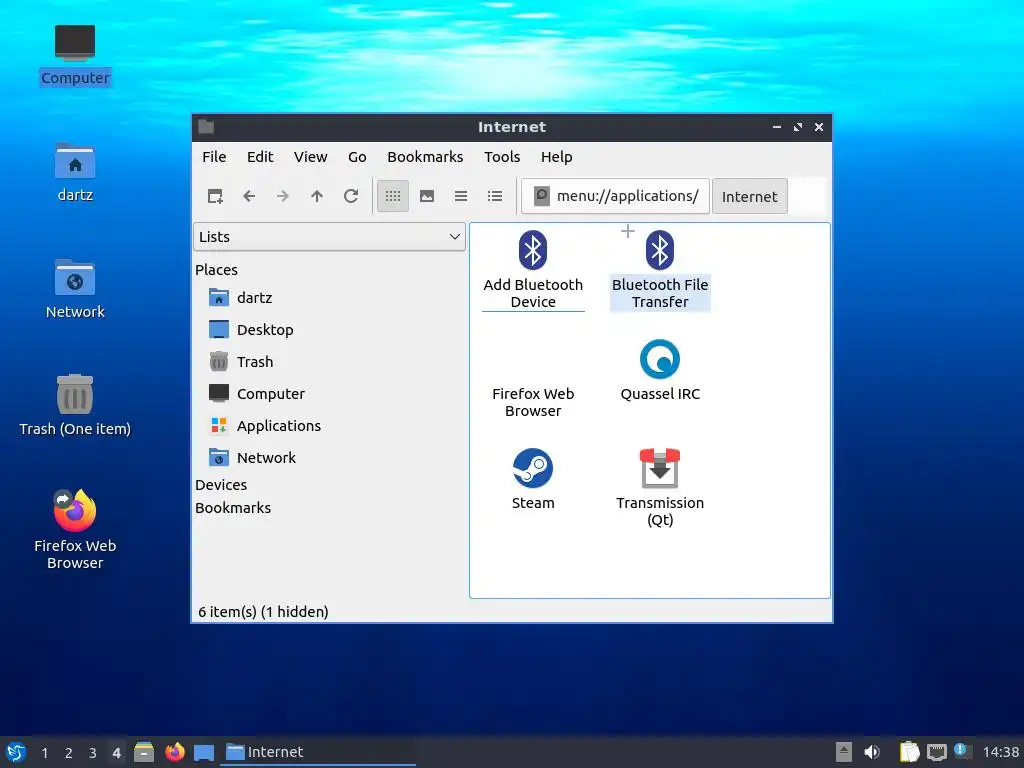
Task: Click the Internet path button
Action: click(x=750, y=196)
